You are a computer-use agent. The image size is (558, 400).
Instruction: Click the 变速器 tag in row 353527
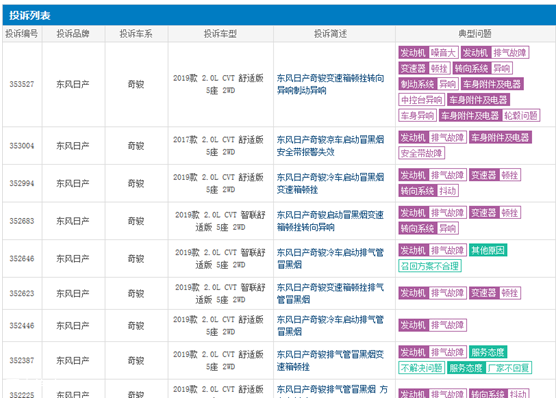tap(413, 68)
